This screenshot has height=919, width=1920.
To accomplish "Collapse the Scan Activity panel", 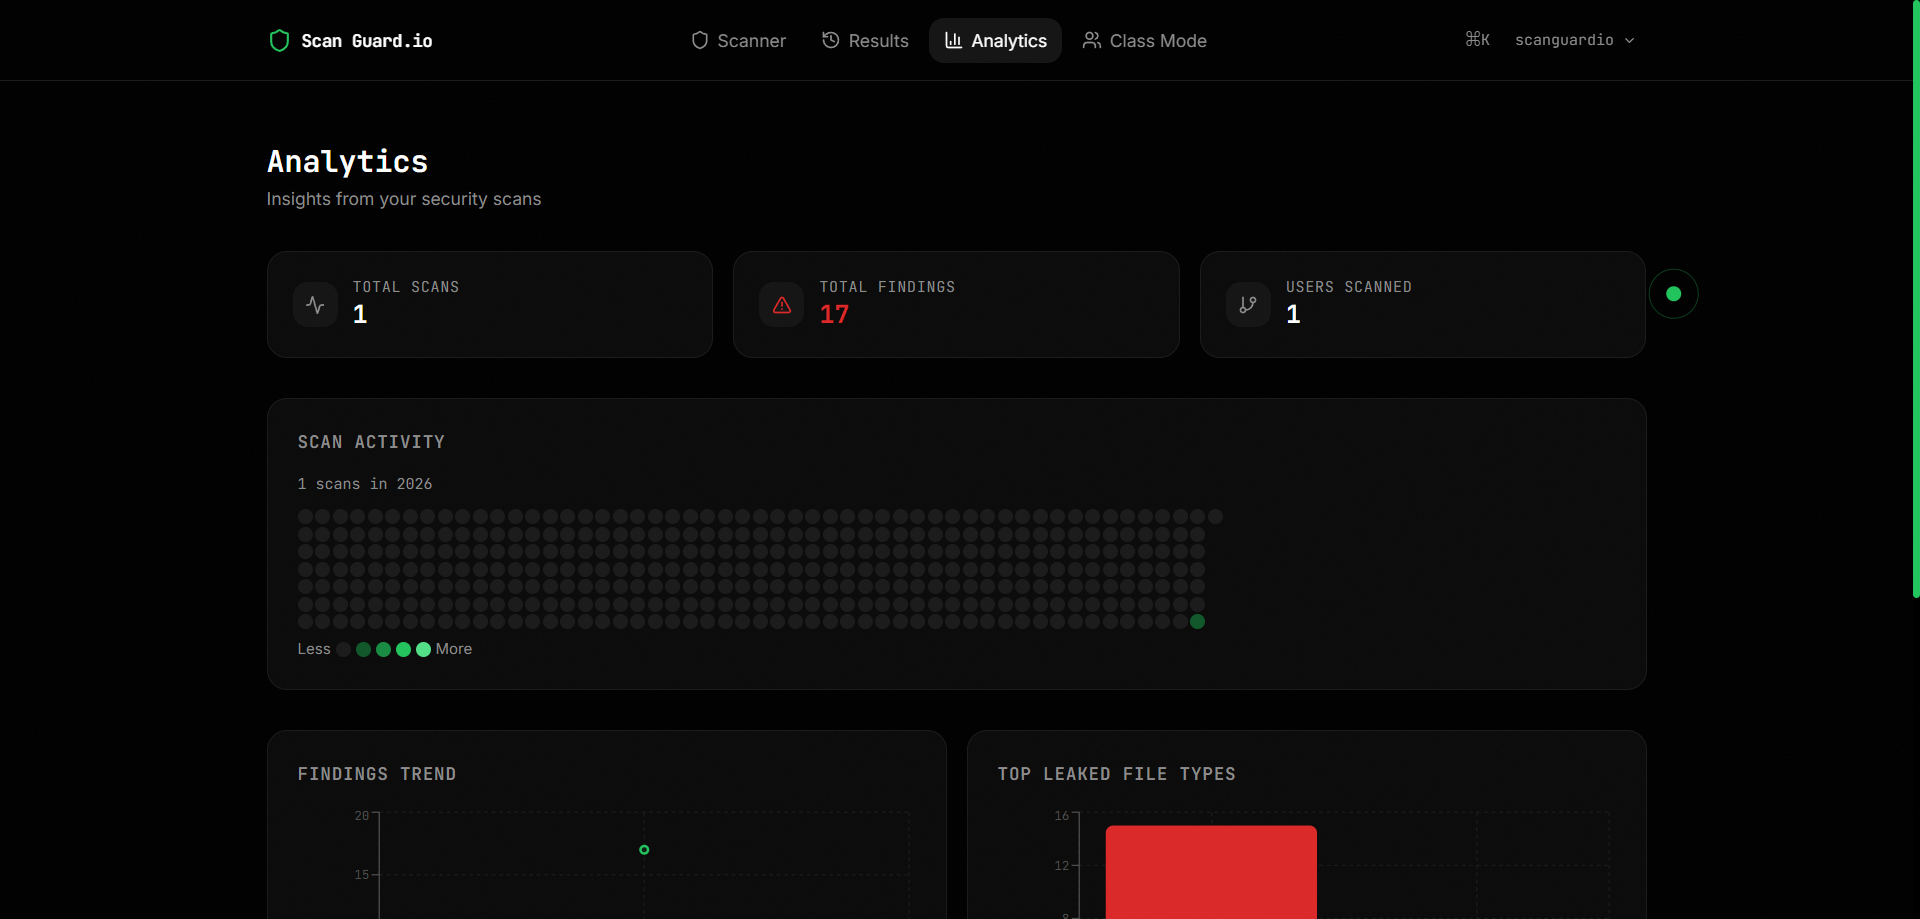I will point(371,441).
